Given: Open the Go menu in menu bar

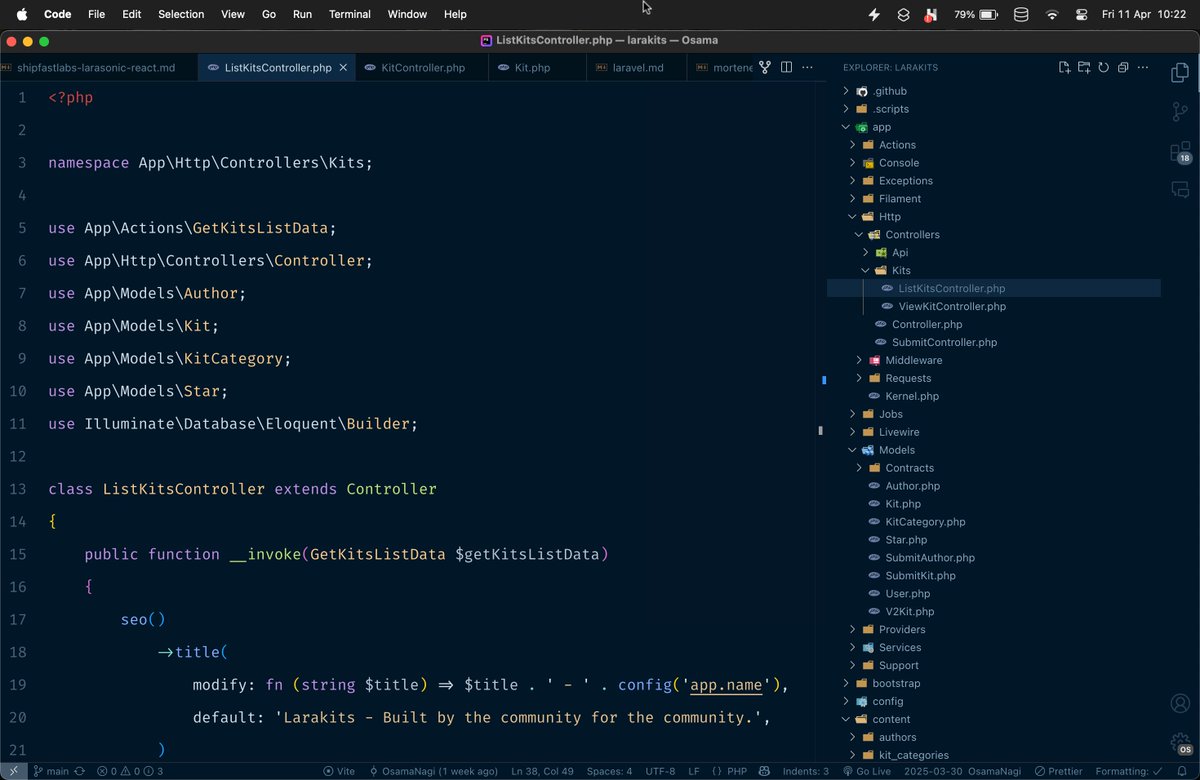Looking at the screenshot, I should click(x=269, y=14).
